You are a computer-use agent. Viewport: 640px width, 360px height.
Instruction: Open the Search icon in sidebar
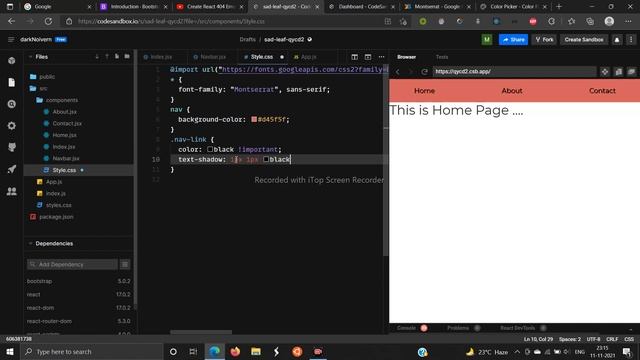pyautogui.click(x=11, y=104)
